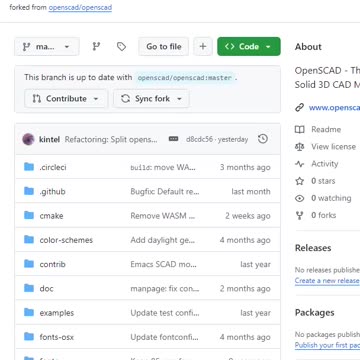
Task: Click the examples folder icon
Action: coord(29,313)
